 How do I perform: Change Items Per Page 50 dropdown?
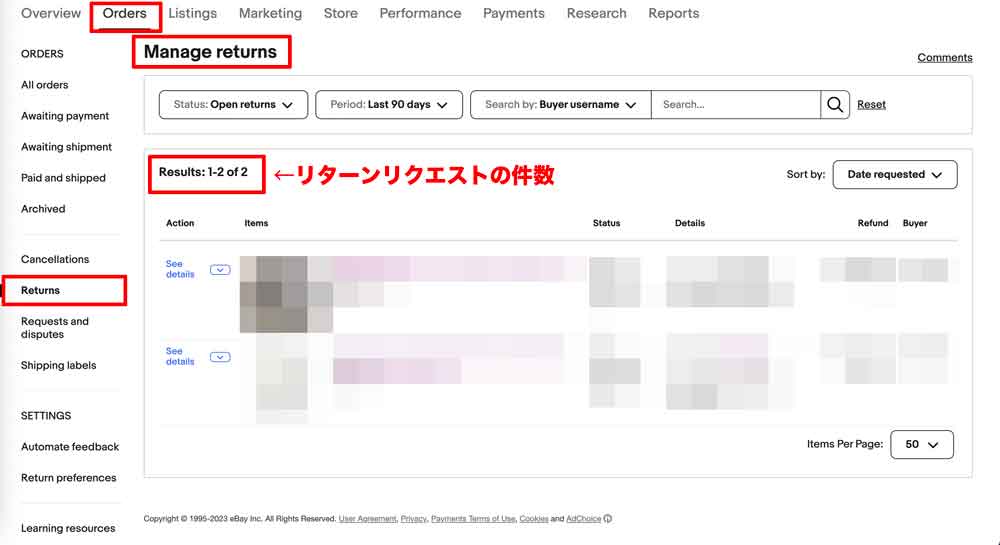pyautogui.click(x=922, y=444)
